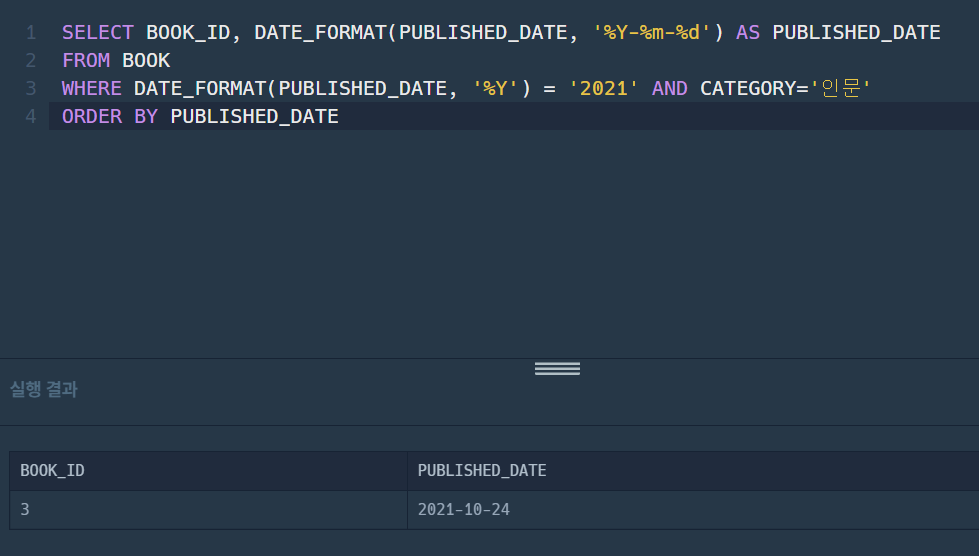The height and width of the screenshot is (556, 979).
Task: Click the '%Y-%m-%d' format string
Action: click(652, 32)
